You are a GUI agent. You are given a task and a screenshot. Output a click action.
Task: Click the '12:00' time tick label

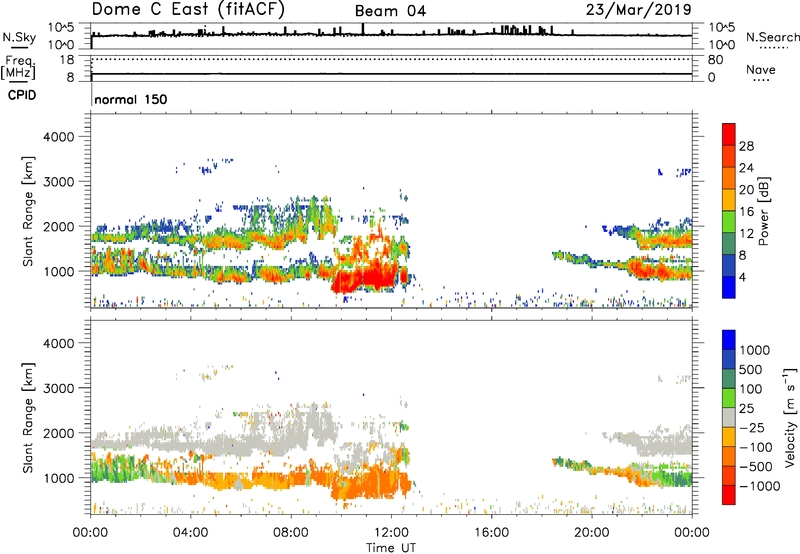(391, 533)
